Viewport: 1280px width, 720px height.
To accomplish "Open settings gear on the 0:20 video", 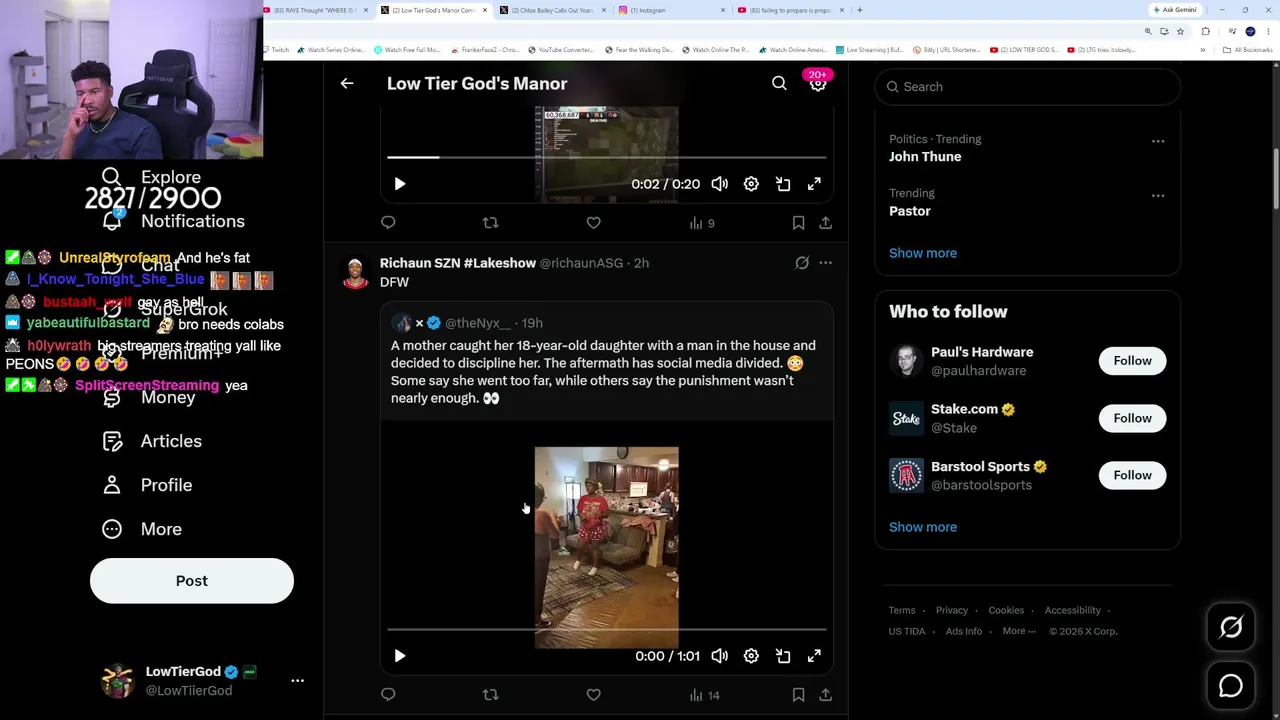I will click(x=751, y=184).
